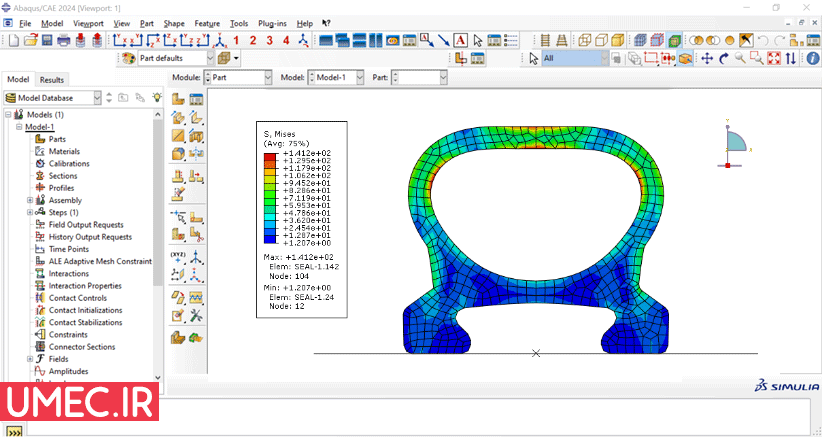Screen dimensions: 822x437
Task: Expand the Assembly tree node
Action: (x=30, y=200)
